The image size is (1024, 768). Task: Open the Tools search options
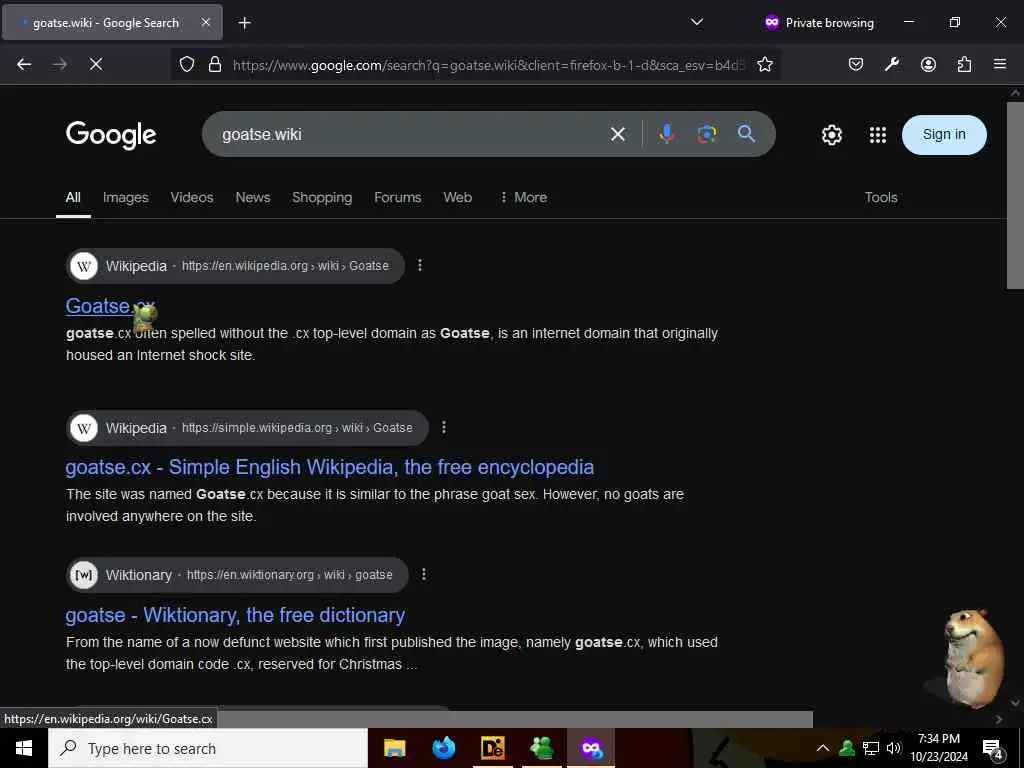click(x=881, y=197)
